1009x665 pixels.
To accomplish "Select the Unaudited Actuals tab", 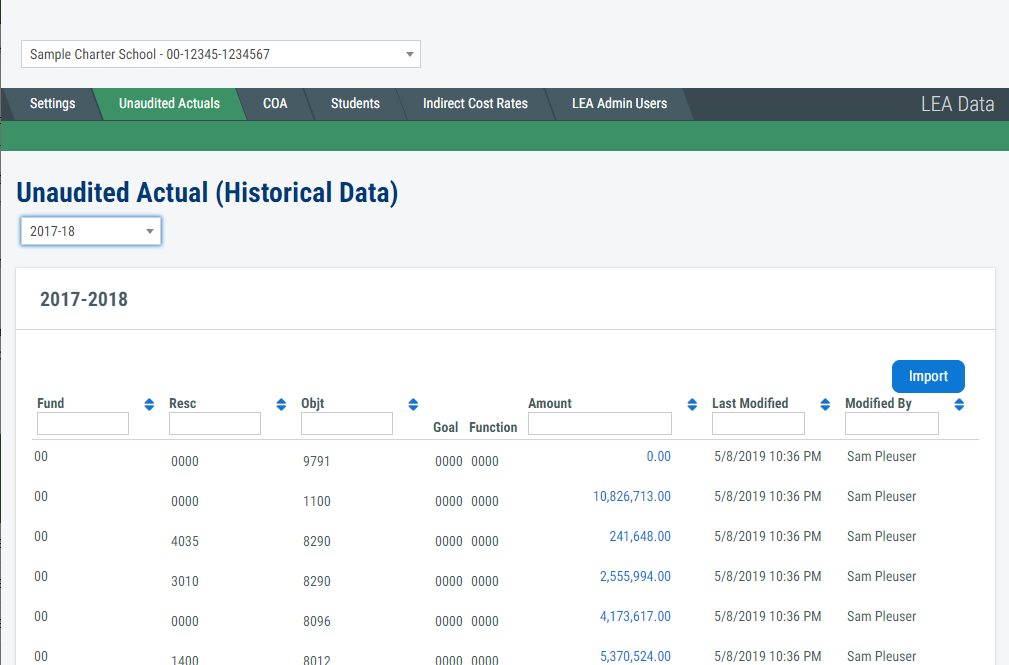I will 169,104.
